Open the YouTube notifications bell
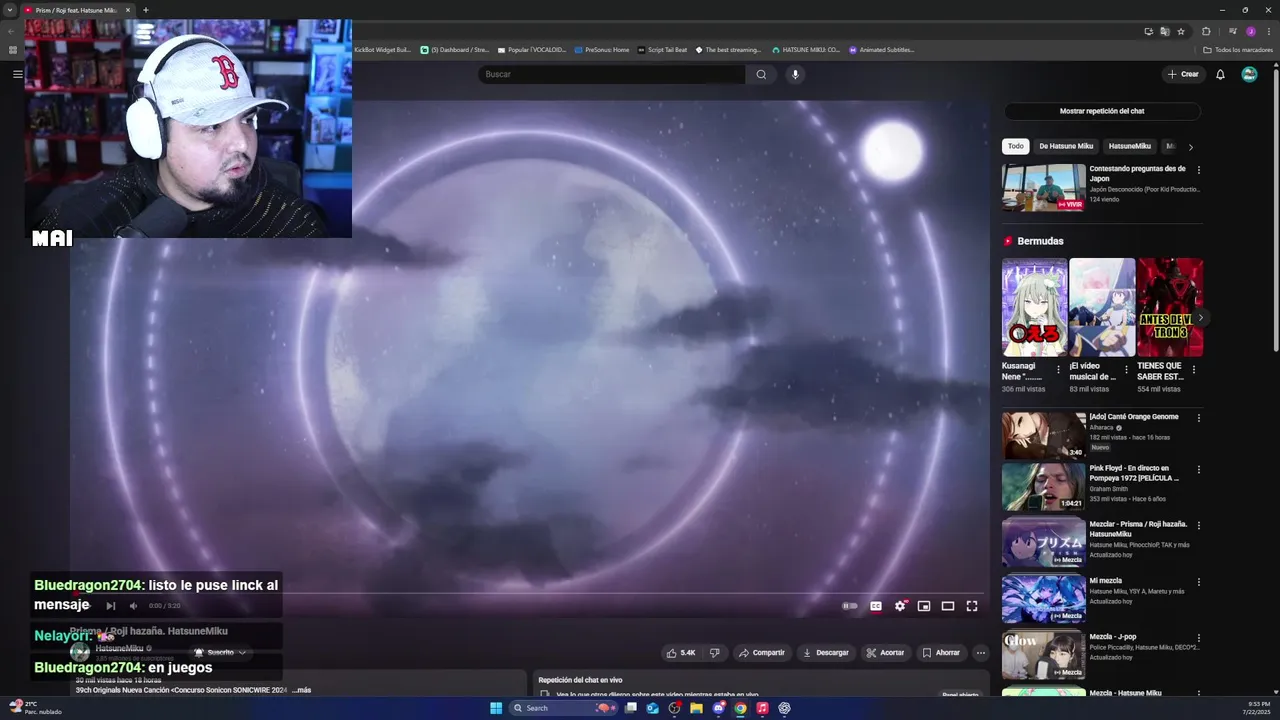The image size is (1280, 720). 1220,74
